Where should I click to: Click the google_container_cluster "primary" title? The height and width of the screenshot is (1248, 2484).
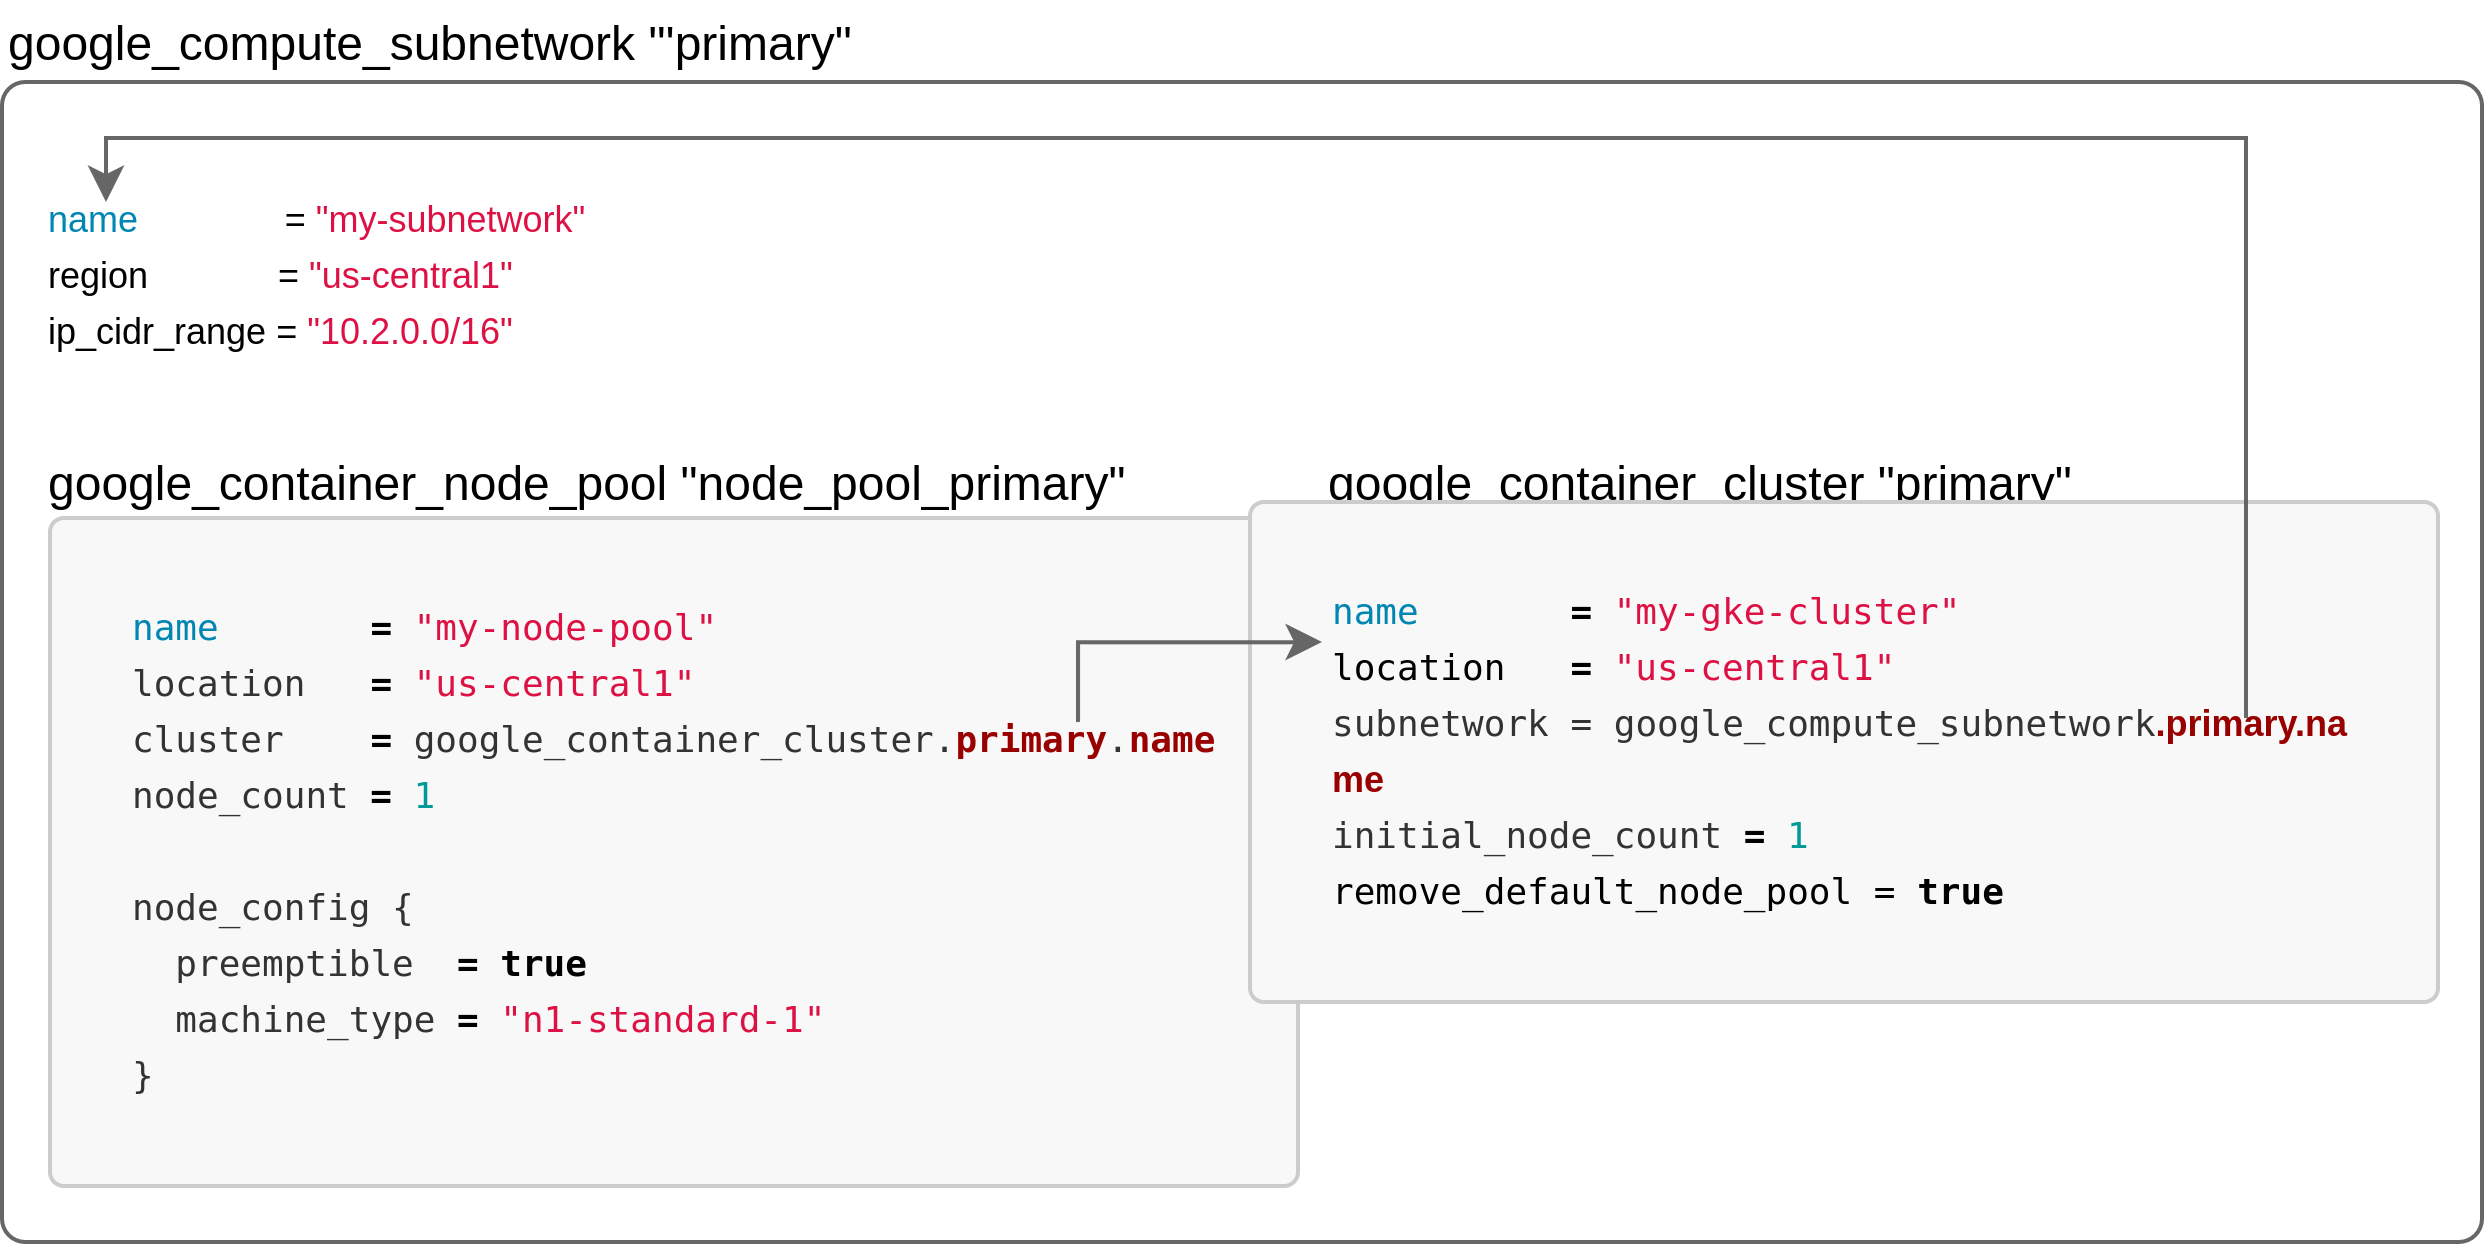pos(1699,483)
